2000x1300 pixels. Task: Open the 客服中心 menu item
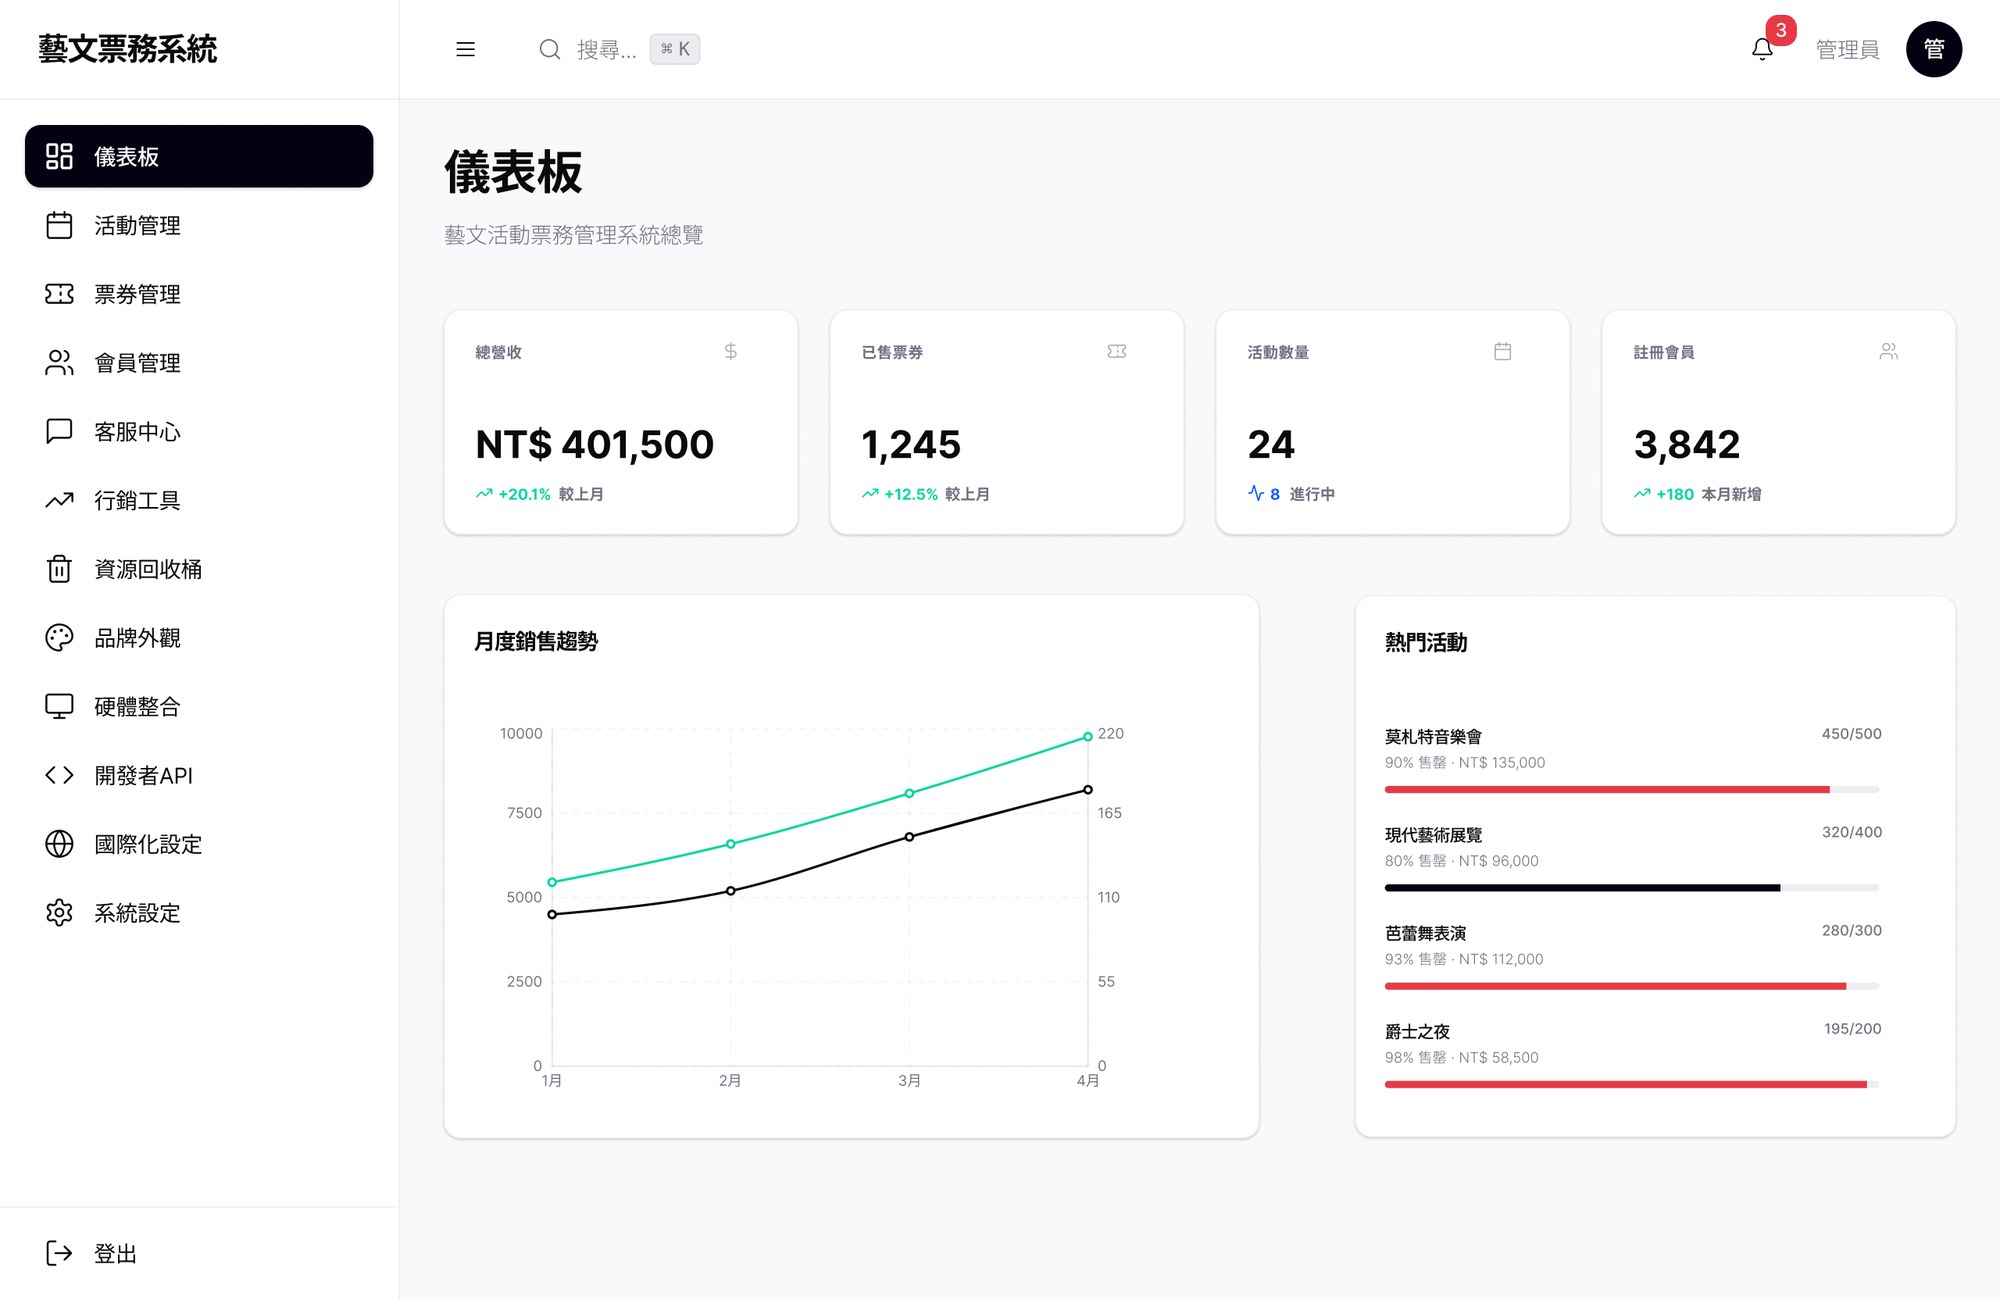[199, 431]
